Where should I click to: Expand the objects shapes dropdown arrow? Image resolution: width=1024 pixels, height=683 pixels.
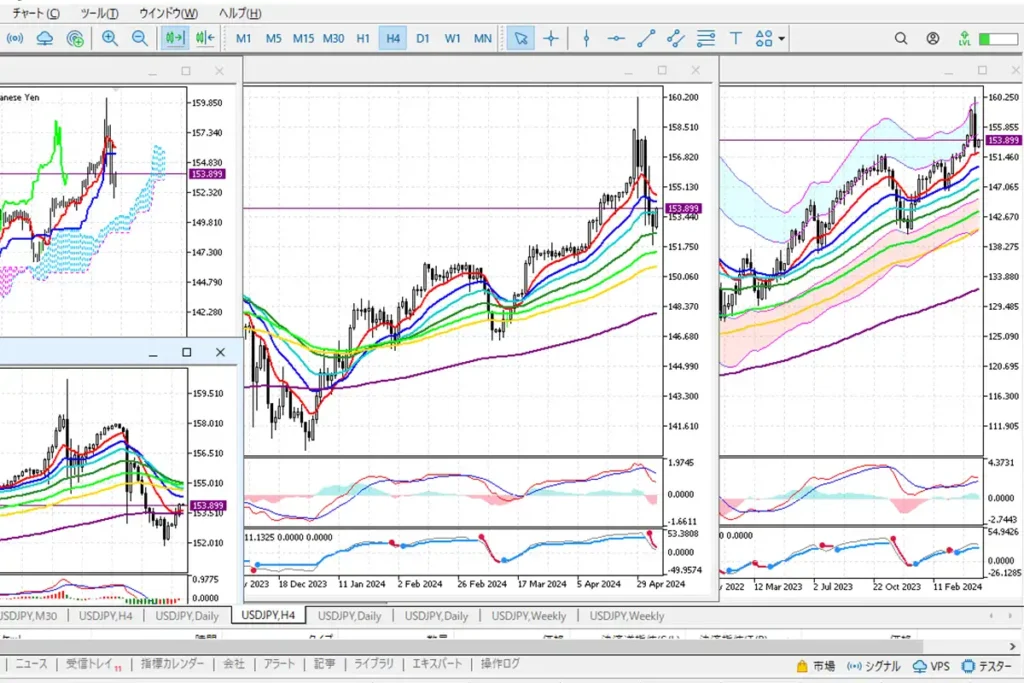click(x=782, y=39)
